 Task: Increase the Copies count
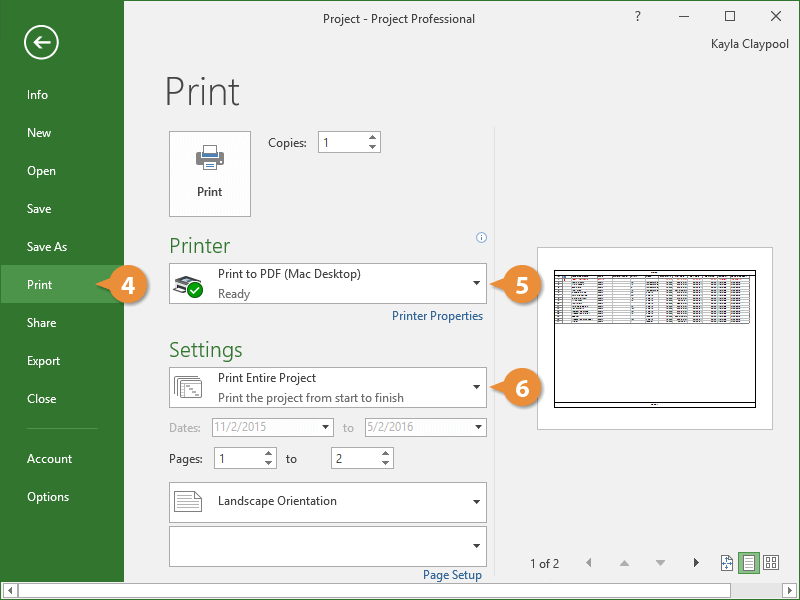click(373, 138)
